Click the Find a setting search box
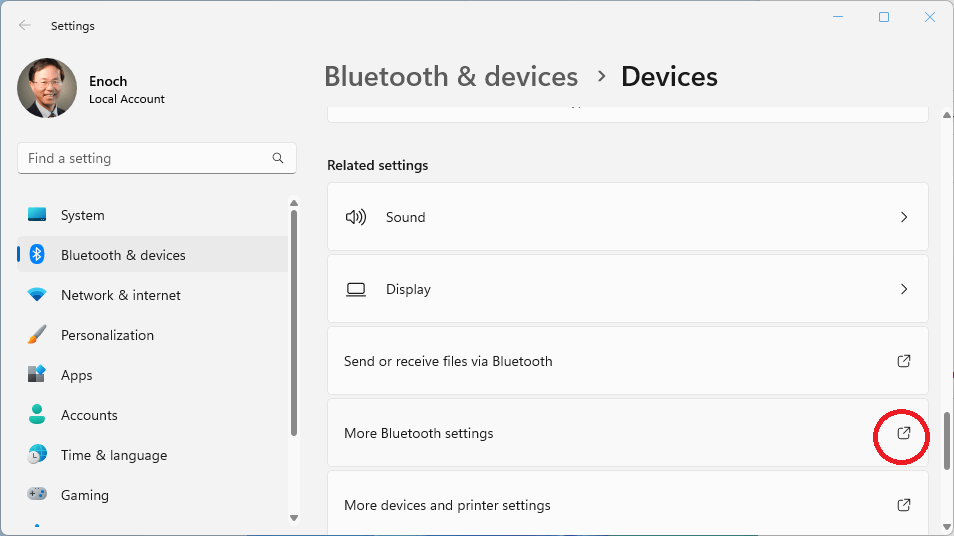 (145, 158)
